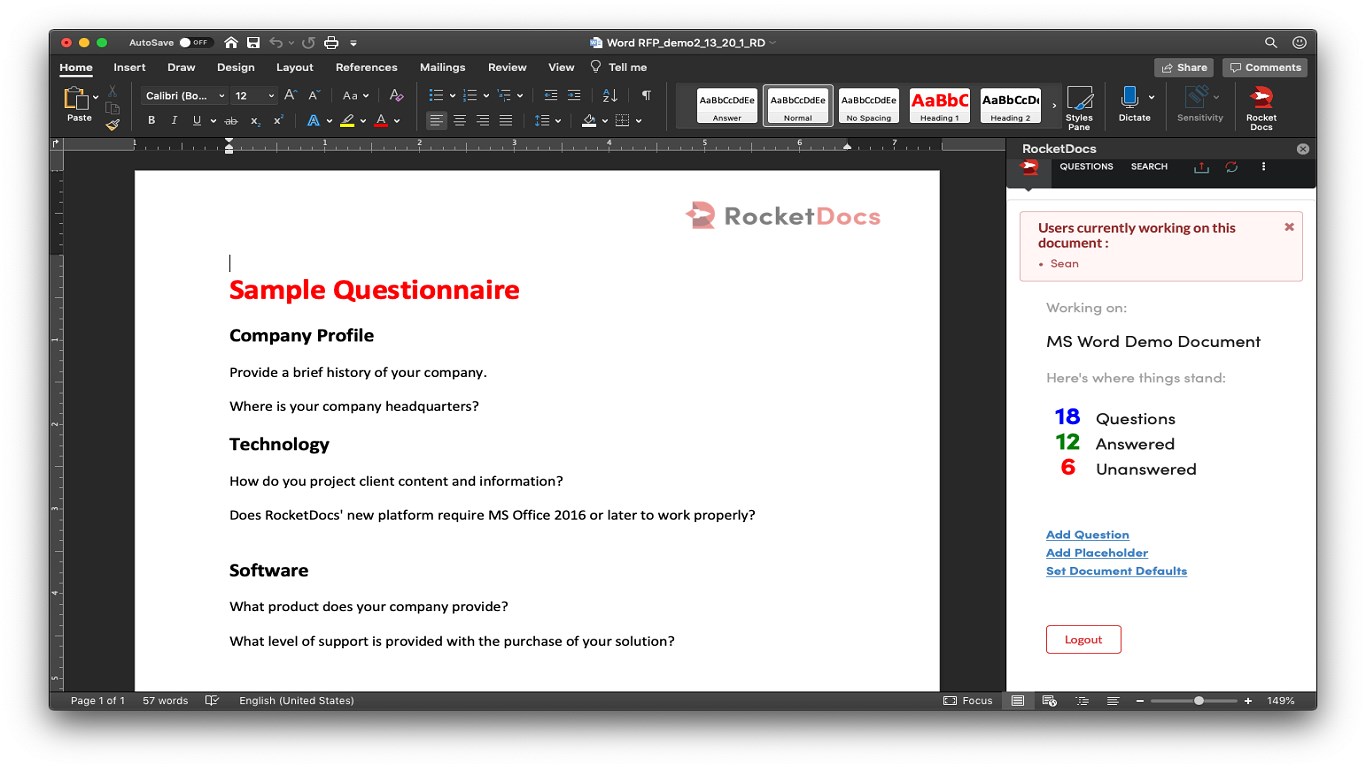This screenshot has width=1366, height=768.
Task: Switch to the Layout tab
Action: (295, 68)
